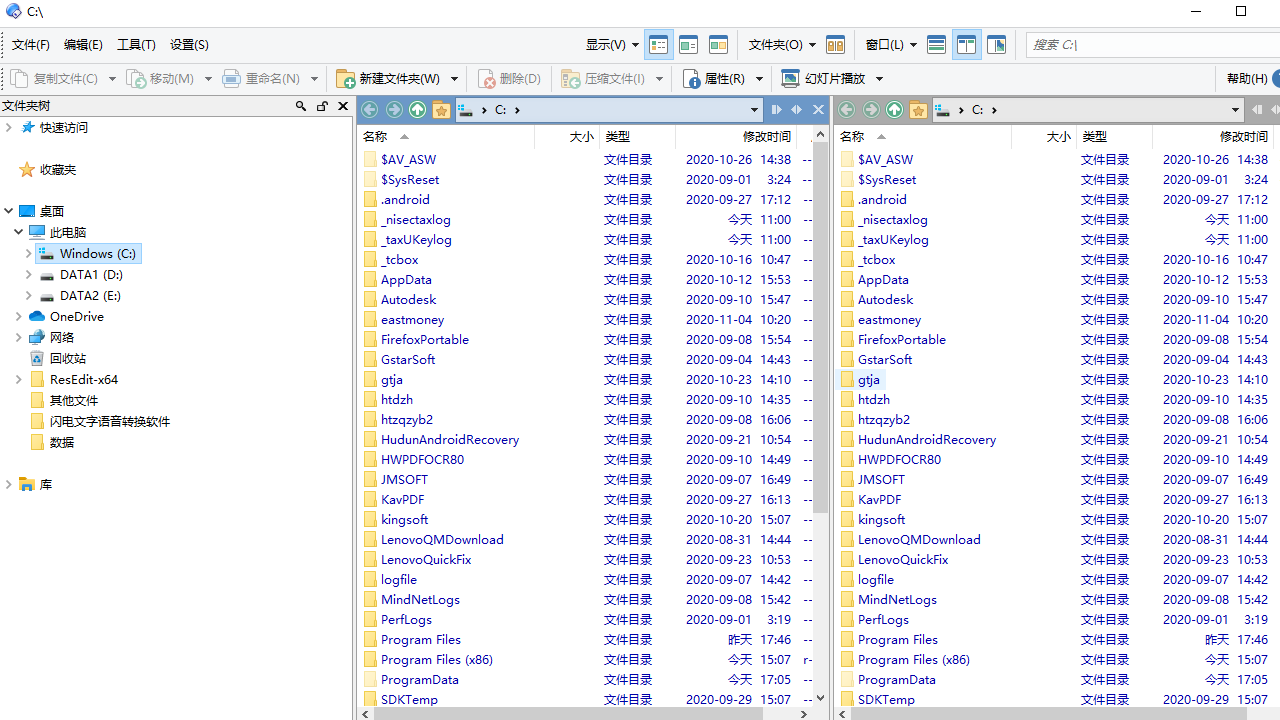Go up one level in right panel

click(895, 110)
